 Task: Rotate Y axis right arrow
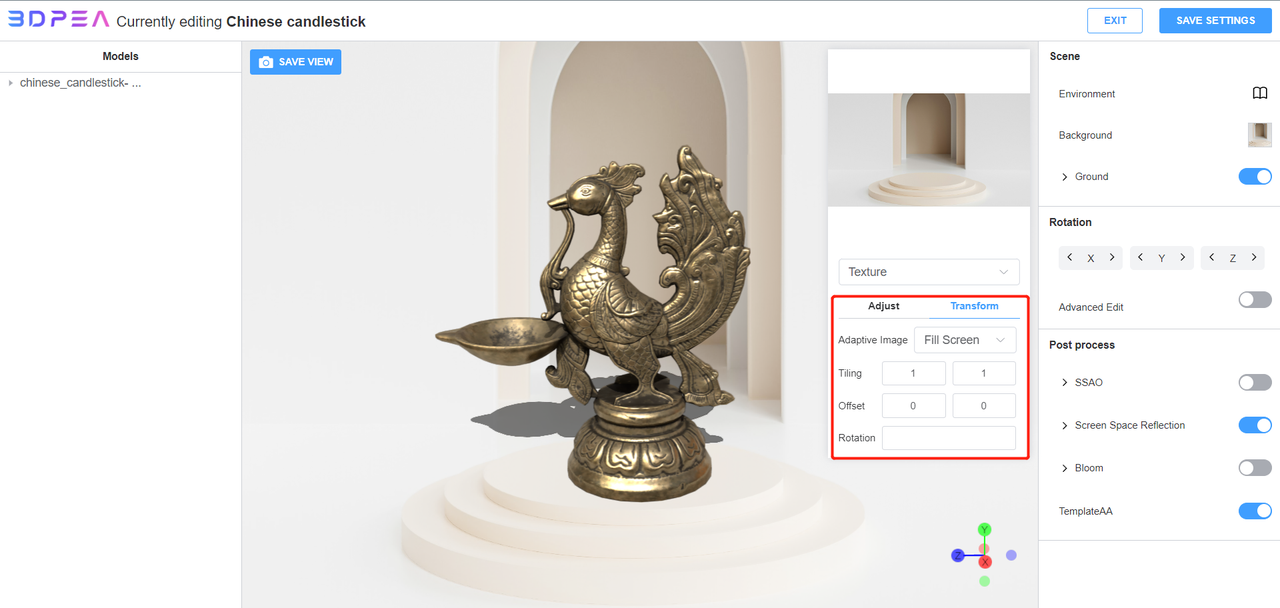[1182, 258]
